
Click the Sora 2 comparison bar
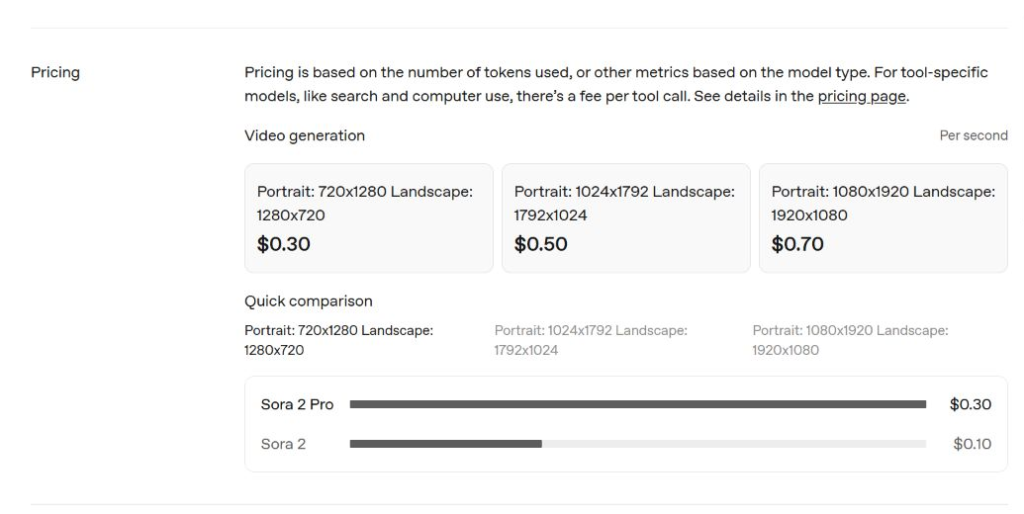(638, 444)
